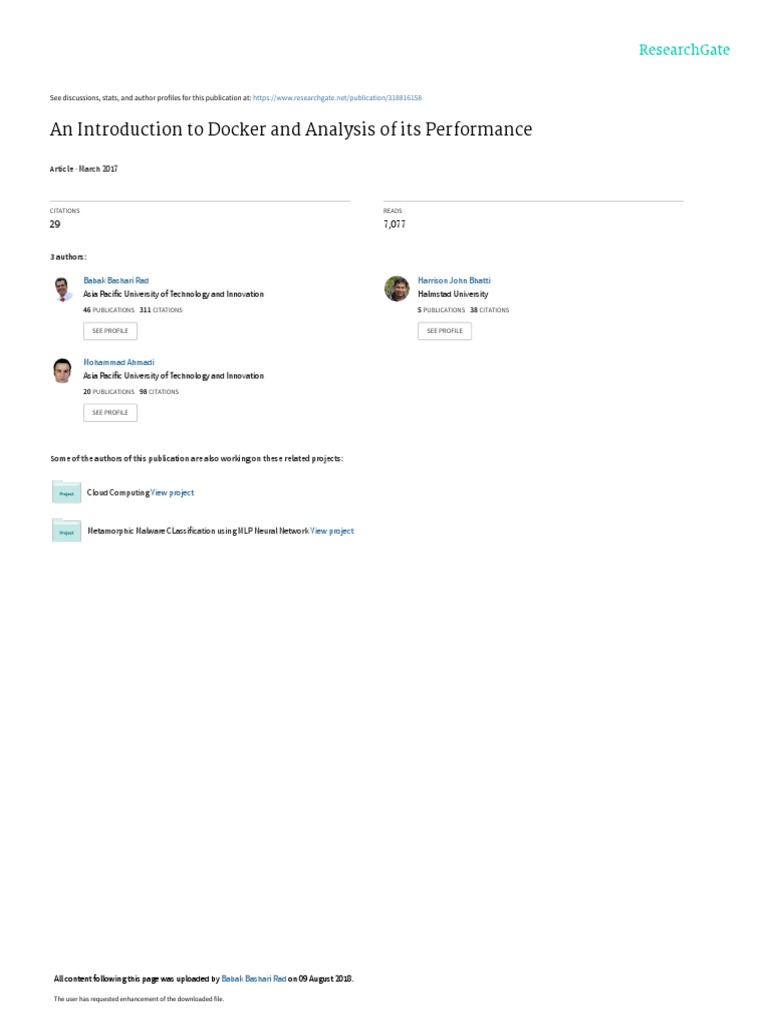Click the Metamorphic Malware project folder icon
Image resolution: width=768 pixels, height=1024 pixels.
(66, 531)
